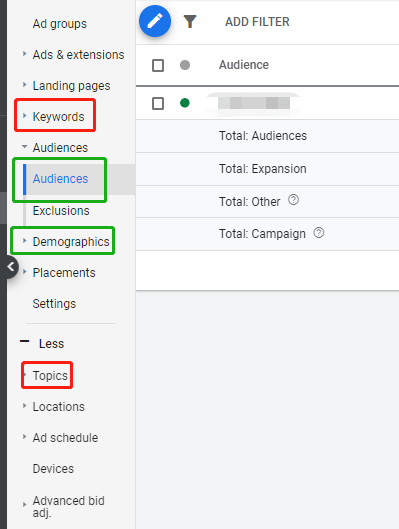Tick the select-all checkbox in the header
The width and height of the screenshot is (399, 529).
158,65
